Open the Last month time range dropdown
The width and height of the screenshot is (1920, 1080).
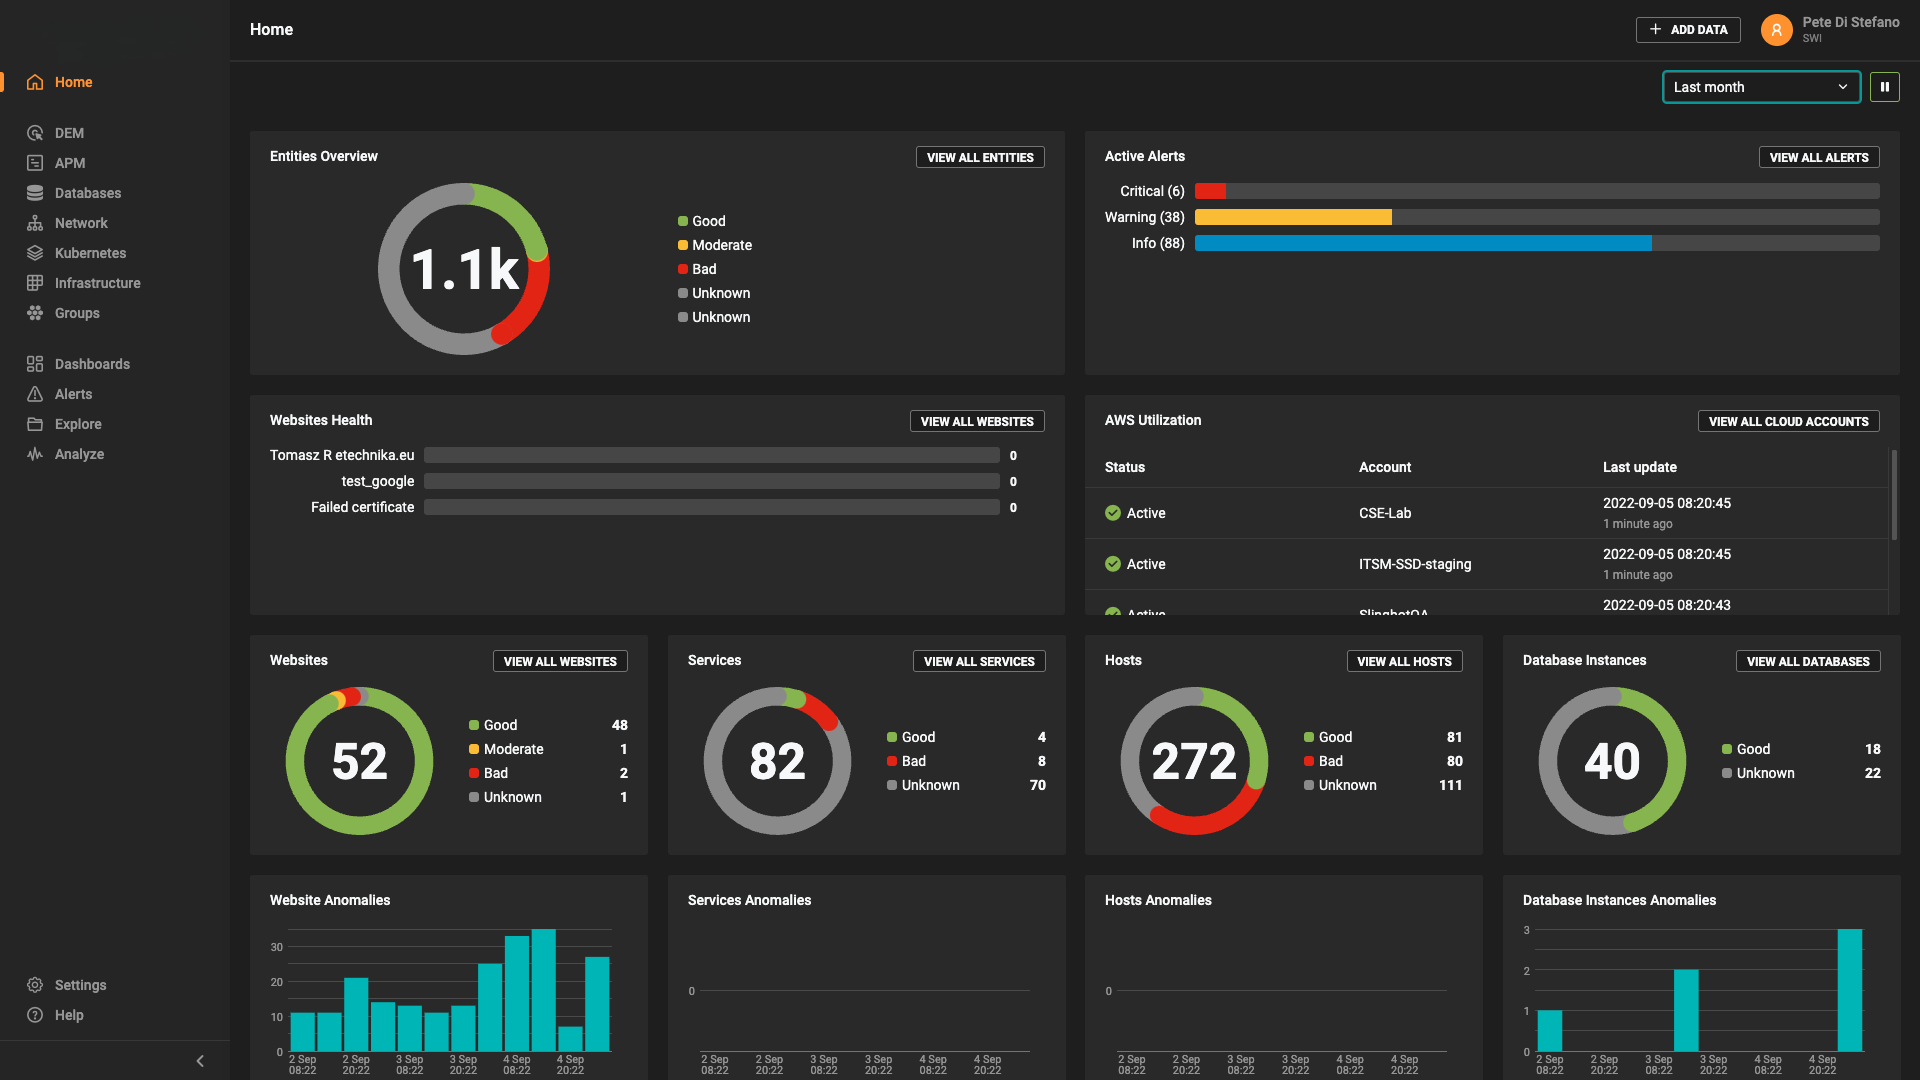point(1760,87)
